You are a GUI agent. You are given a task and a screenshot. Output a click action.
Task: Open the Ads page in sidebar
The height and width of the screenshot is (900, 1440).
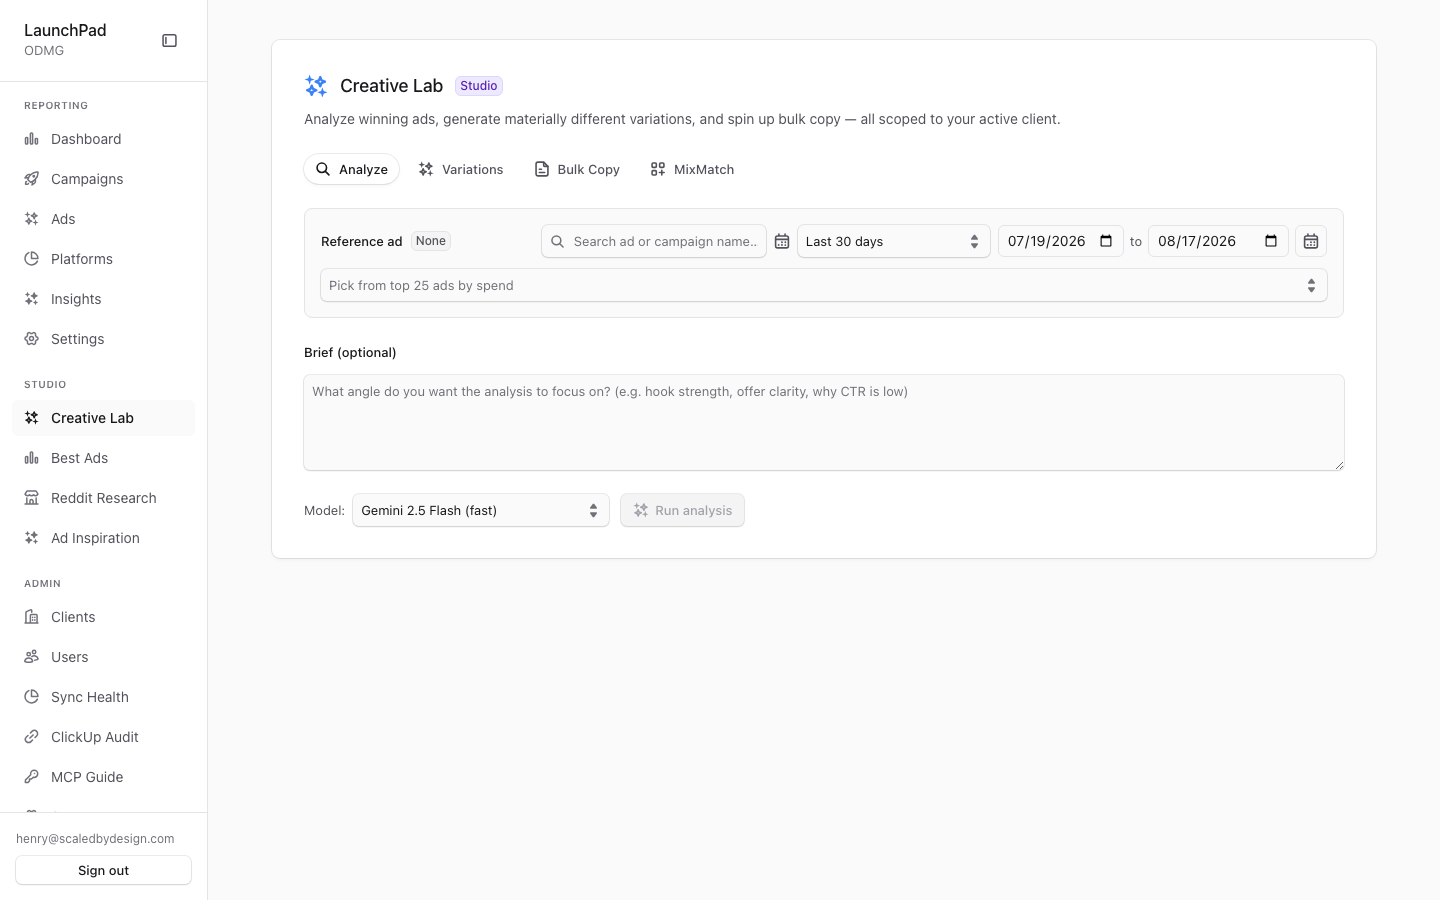coord(104,219)
